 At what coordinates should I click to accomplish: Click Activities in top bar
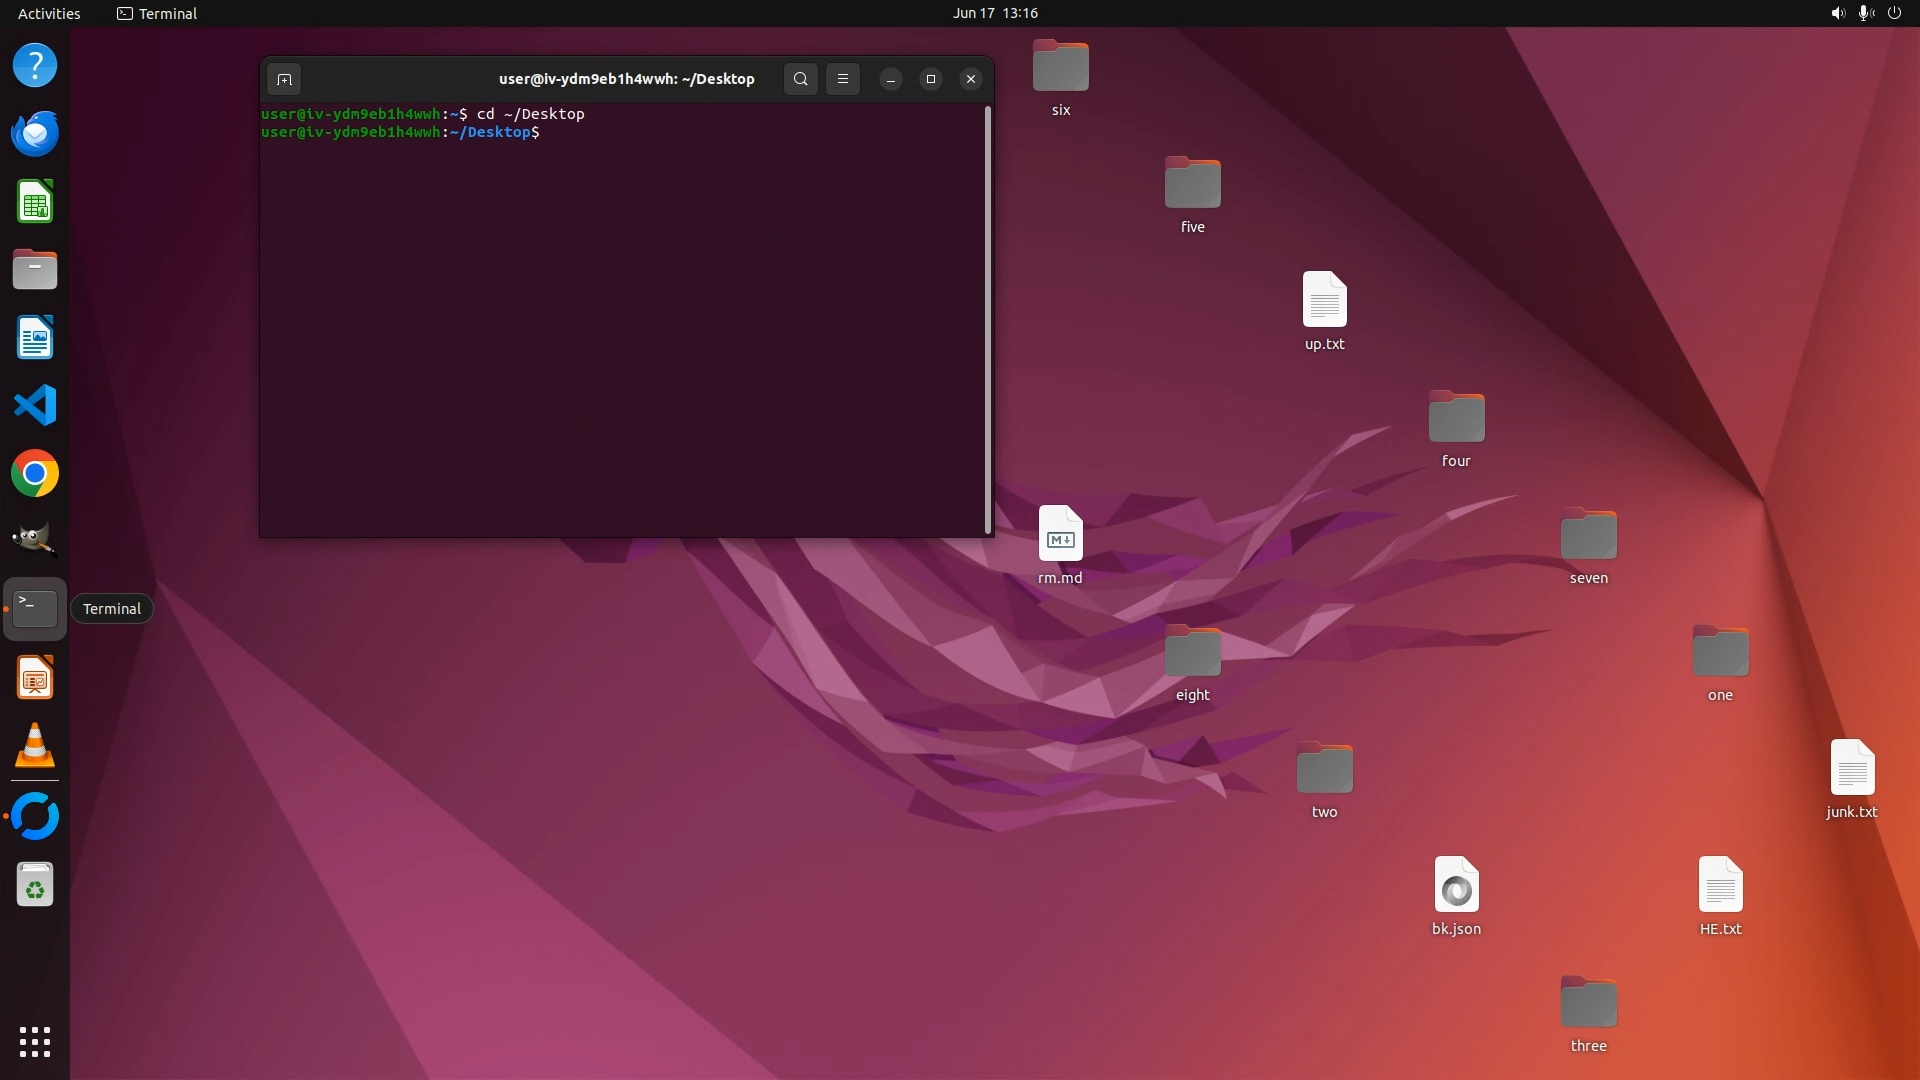coord(49,13)
